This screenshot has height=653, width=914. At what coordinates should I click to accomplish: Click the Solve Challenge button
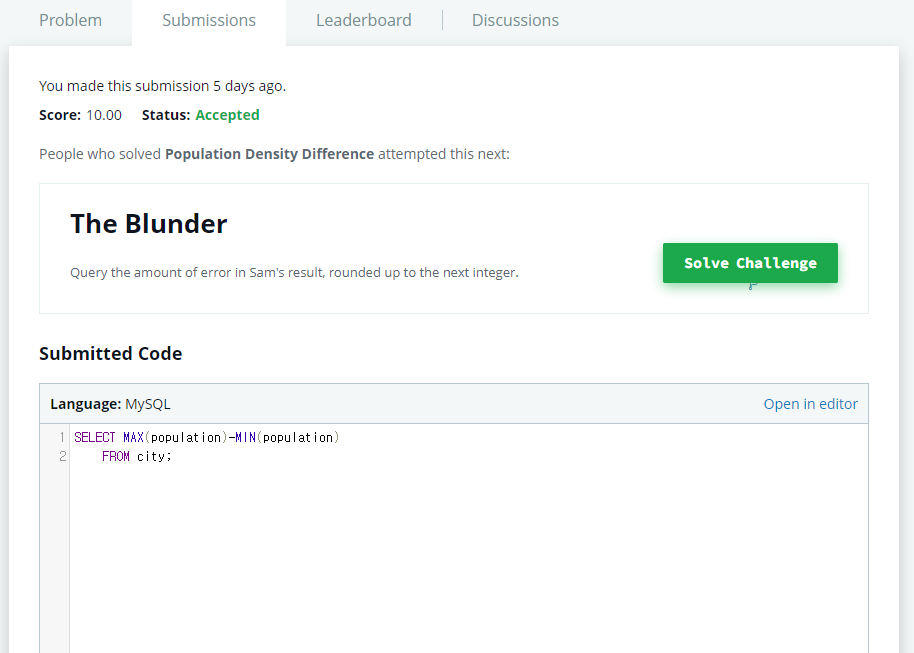pos(750,263)
